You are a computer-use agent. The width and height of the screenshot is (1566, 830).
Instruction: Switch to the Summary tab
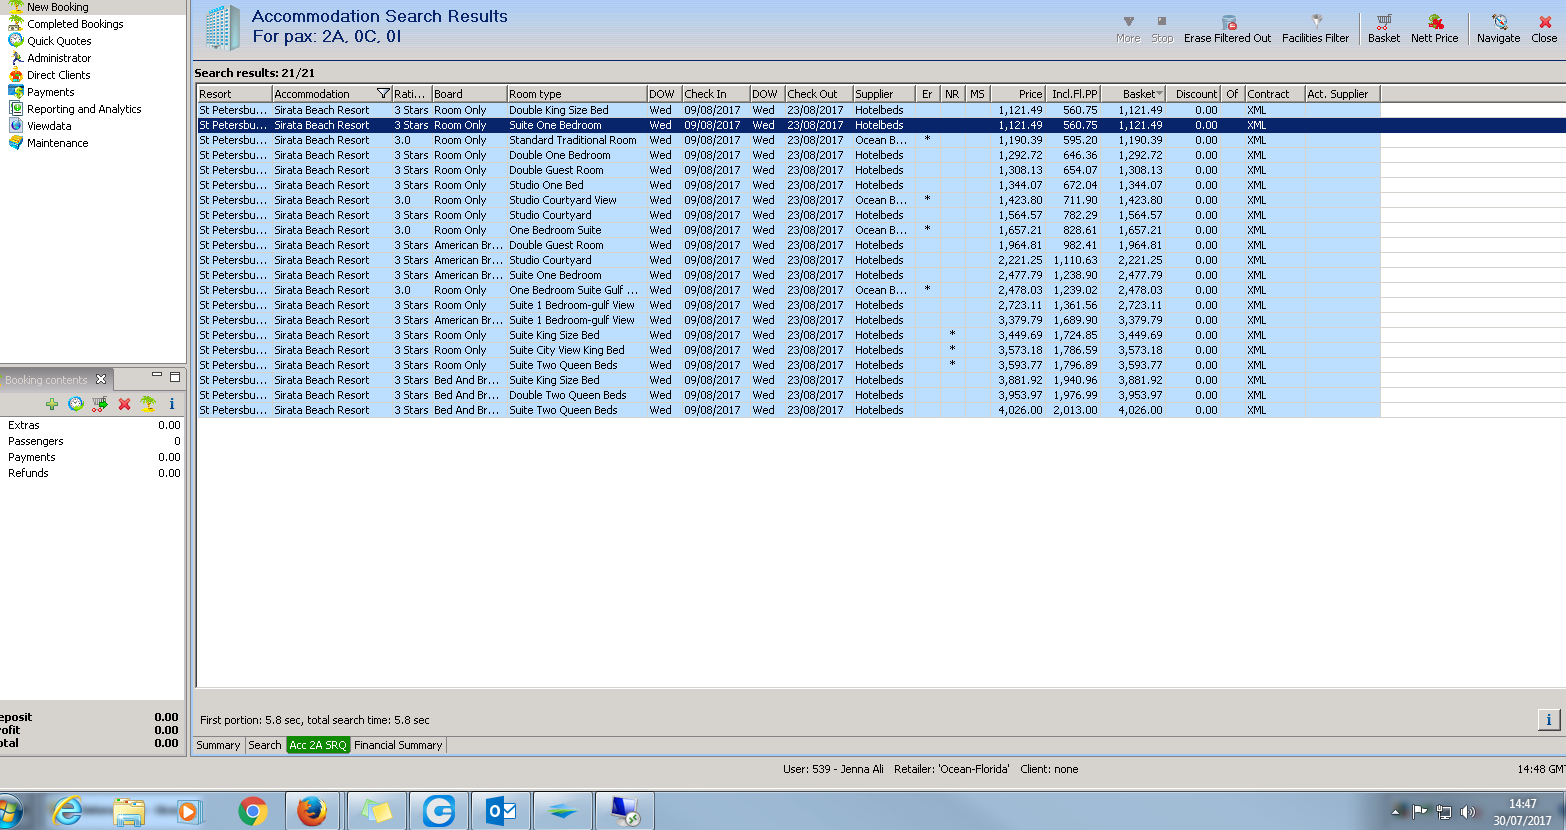(x=218, y=745)
